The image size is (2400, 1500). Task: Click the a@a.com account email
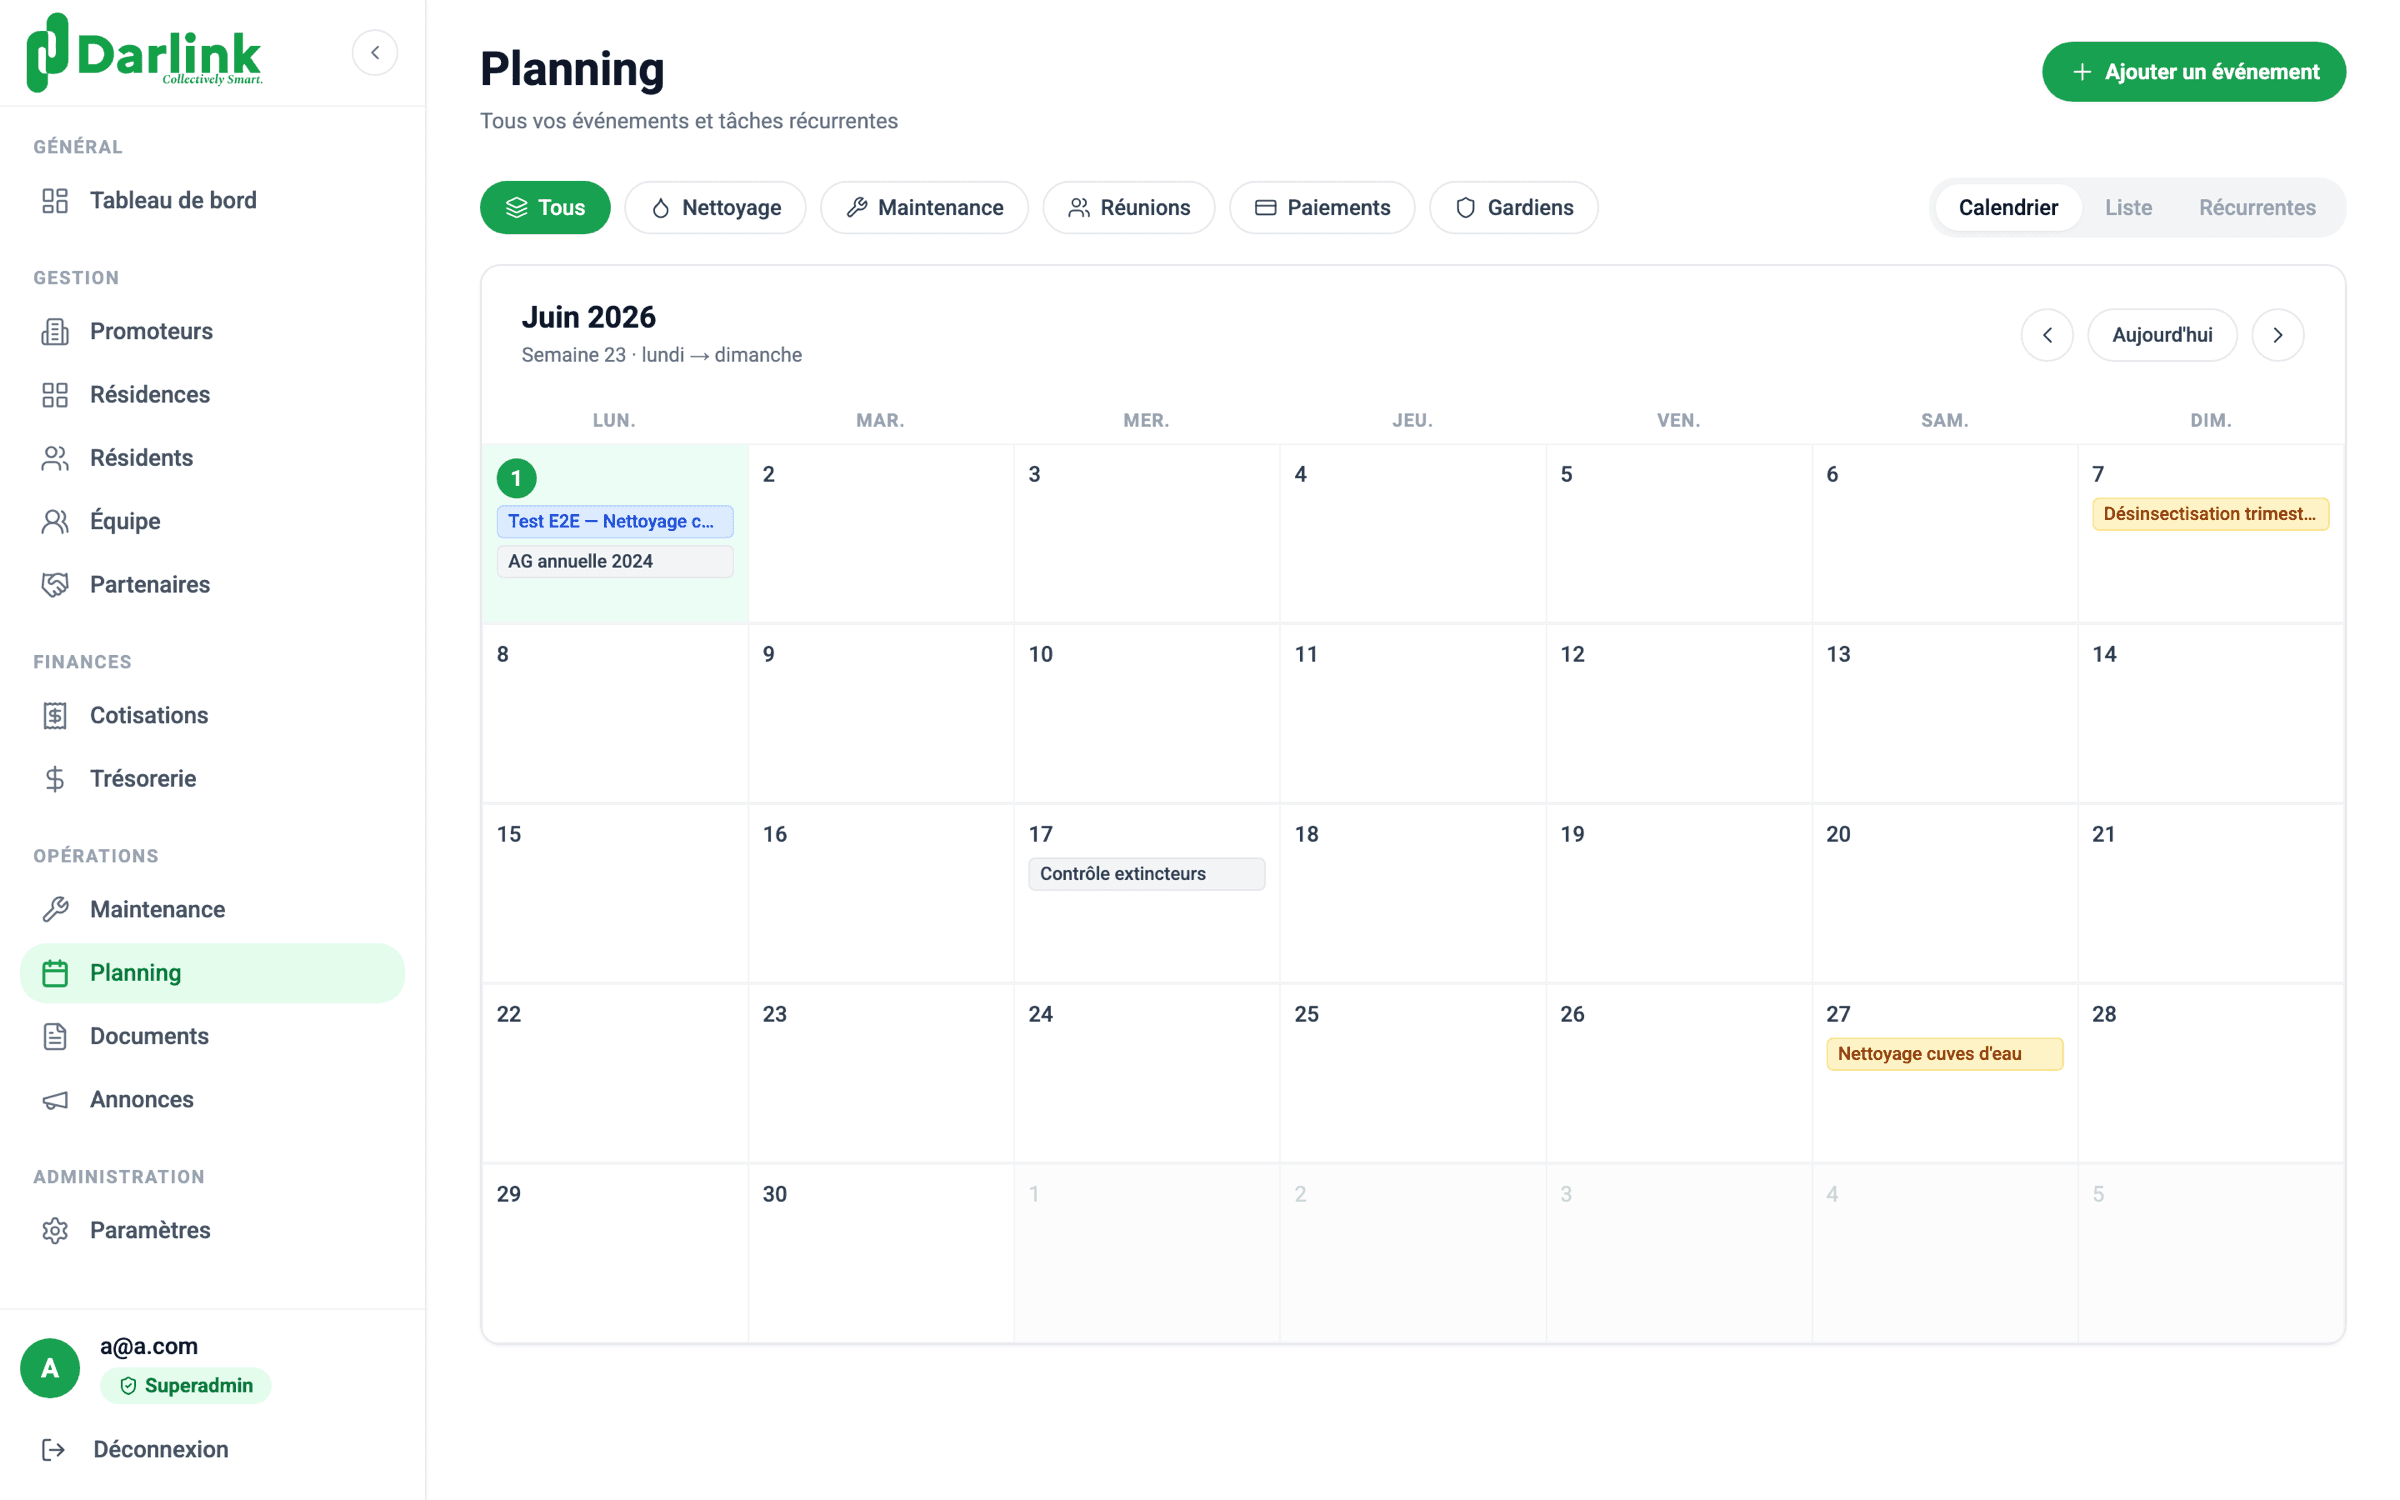pyautogui.click(x=149, y=1346)
